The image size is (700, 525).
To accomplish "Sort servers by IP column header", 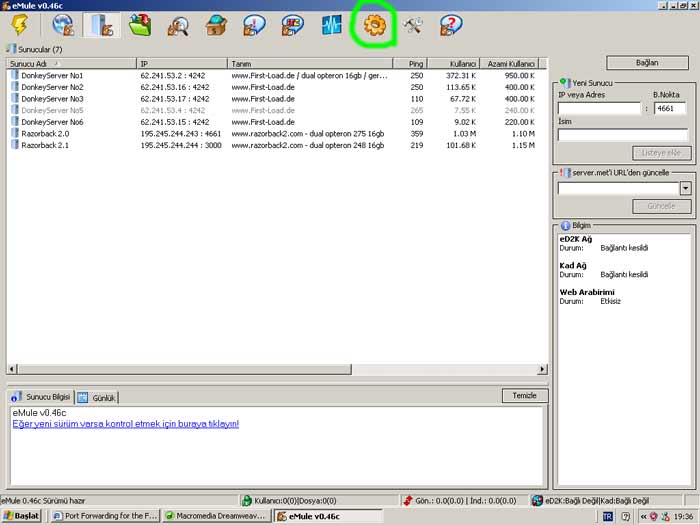I will (x=182, y=64).
